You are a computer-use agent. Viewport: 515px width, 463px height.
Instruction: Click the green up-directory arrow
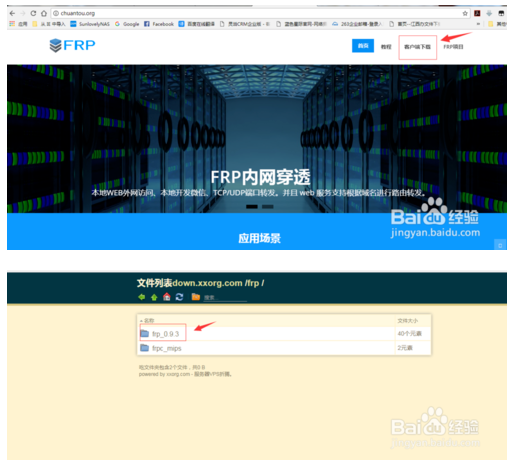point(154,297)
